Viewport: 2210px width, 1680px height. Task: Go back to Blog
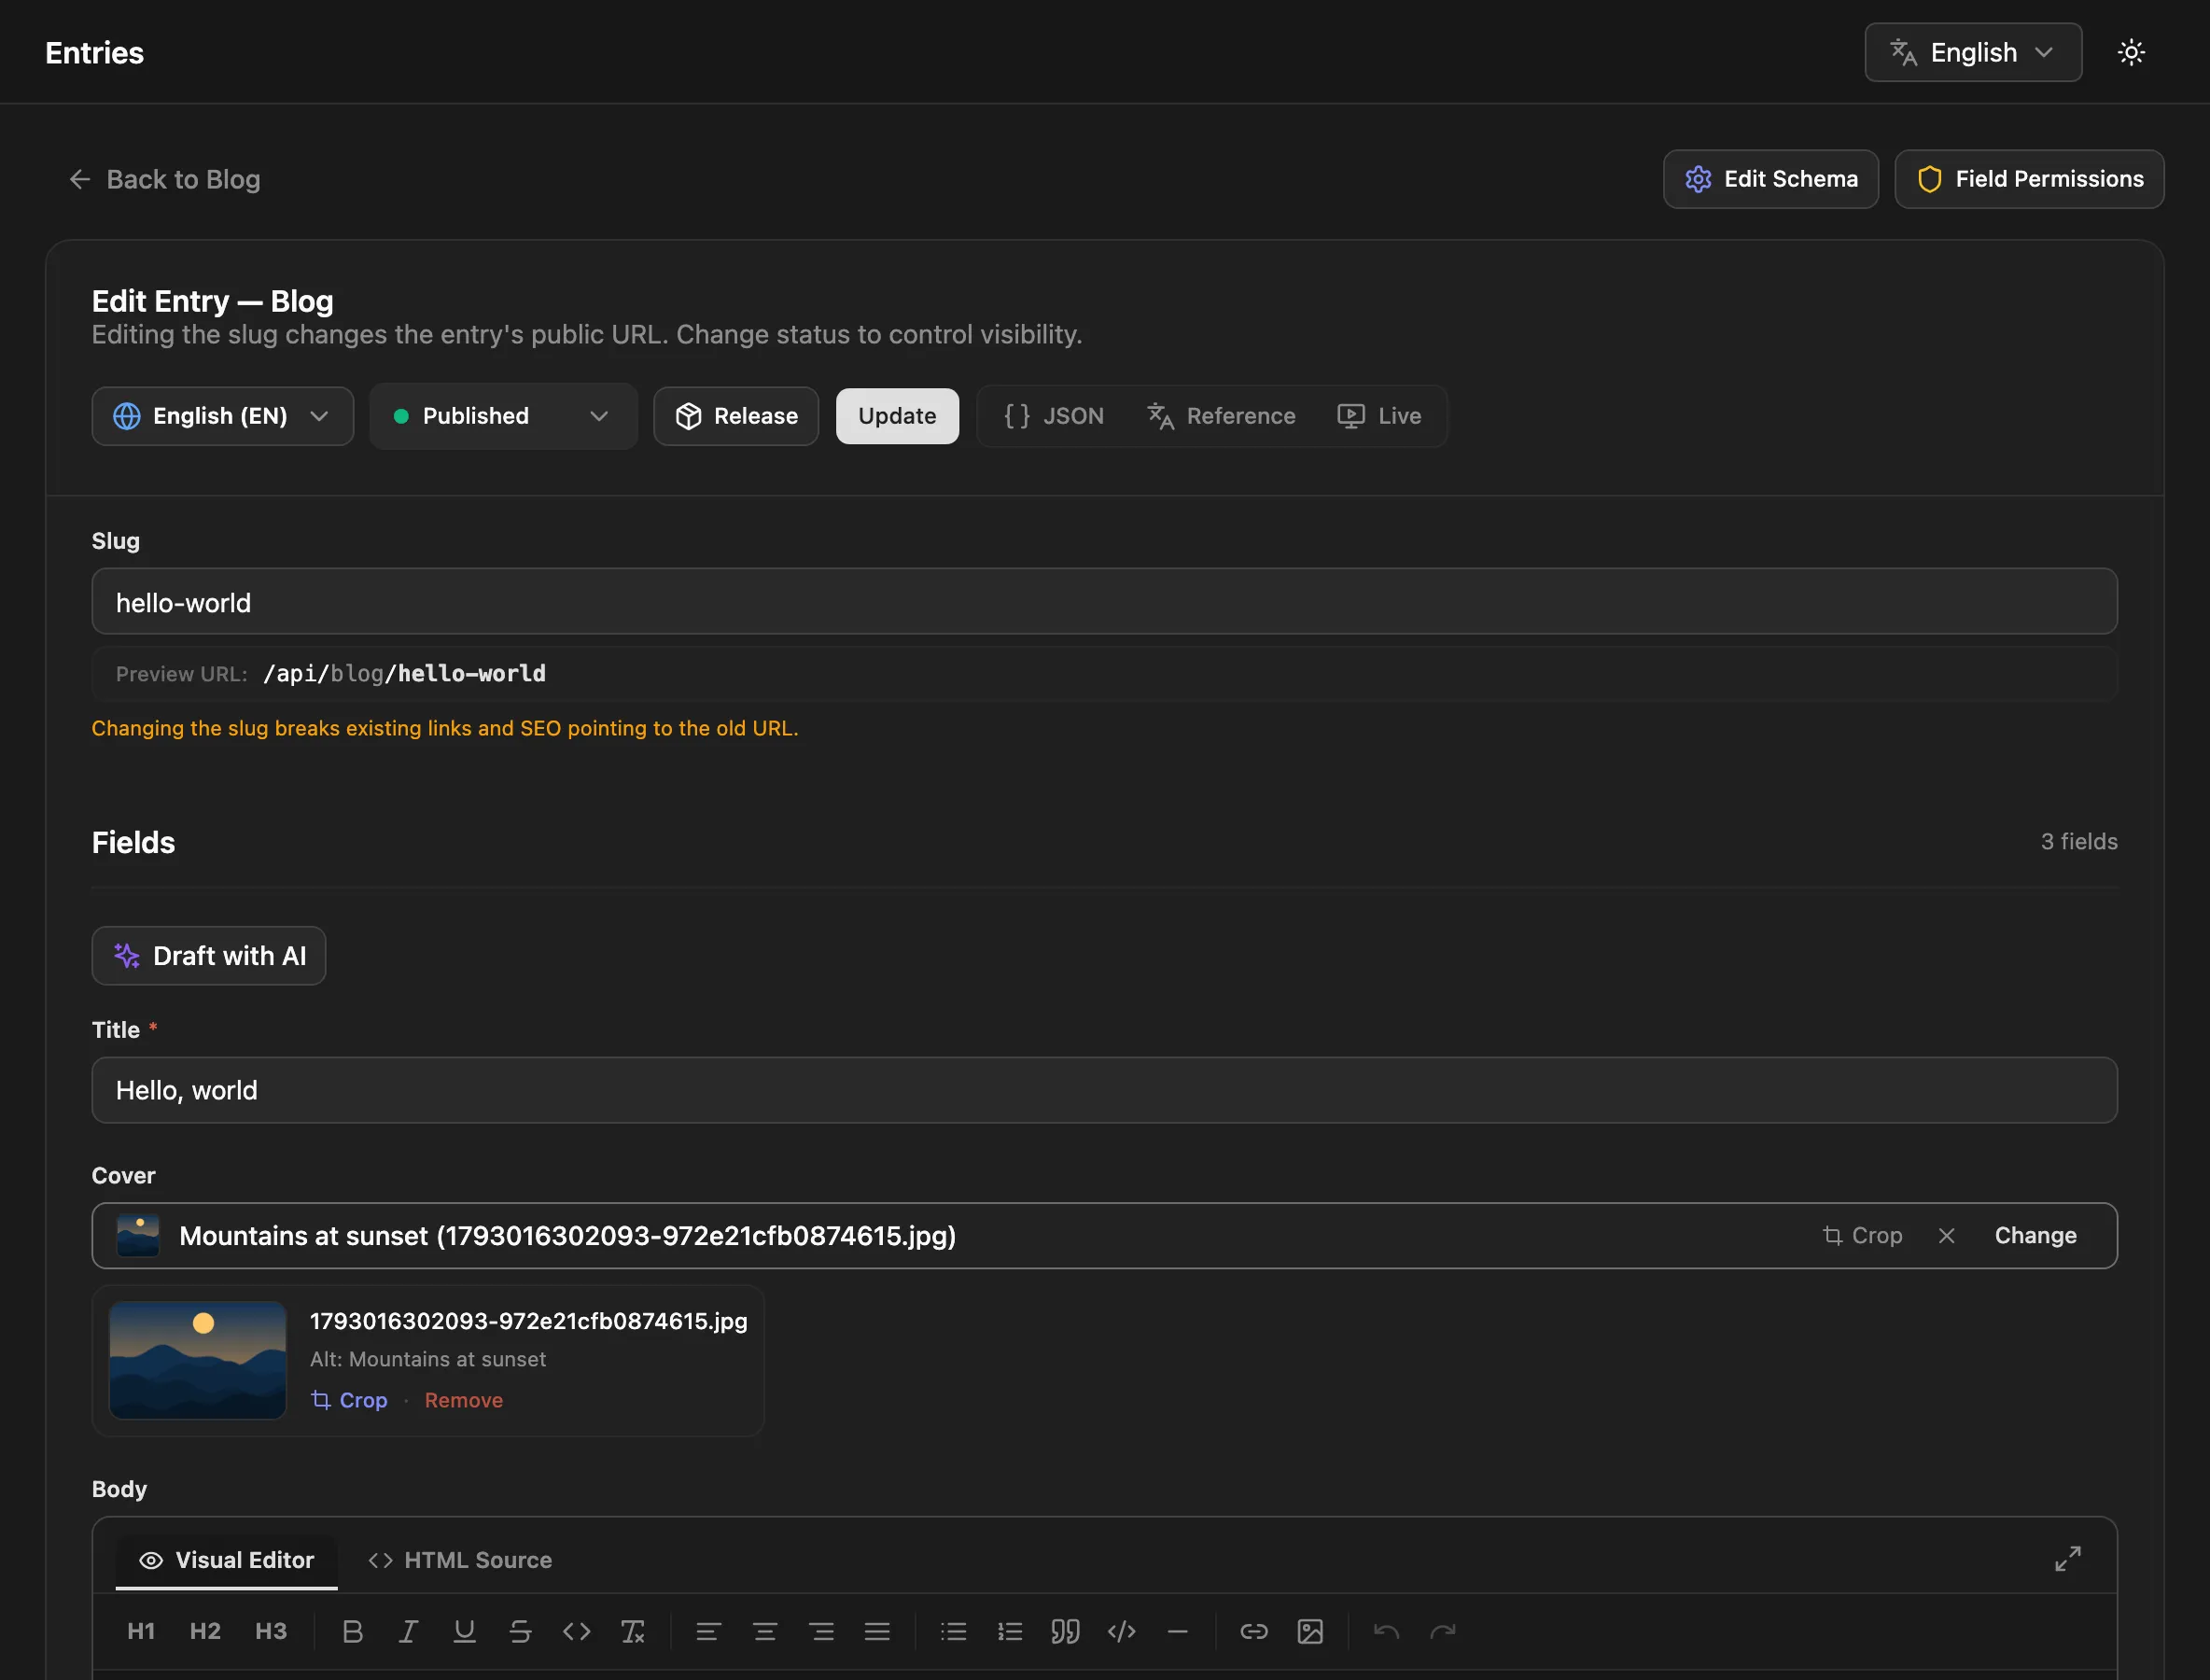(x=164, y=179)
